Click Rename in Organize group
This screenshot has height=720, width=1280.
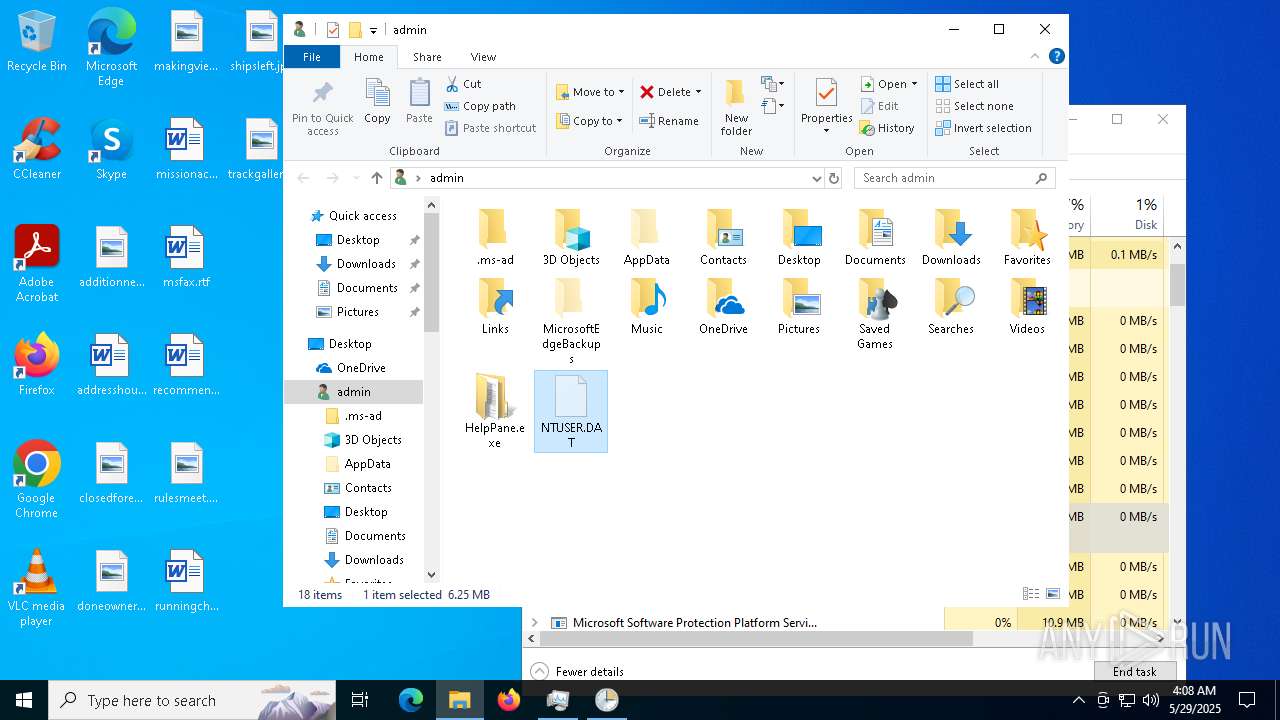click(x=669, y=121)
